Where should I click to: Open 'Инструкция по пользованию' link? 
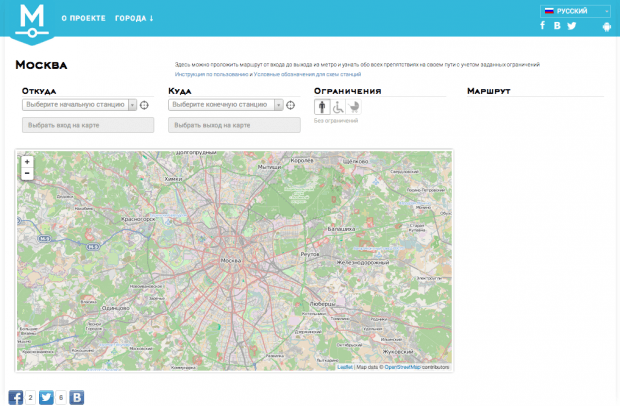point(209,74)
